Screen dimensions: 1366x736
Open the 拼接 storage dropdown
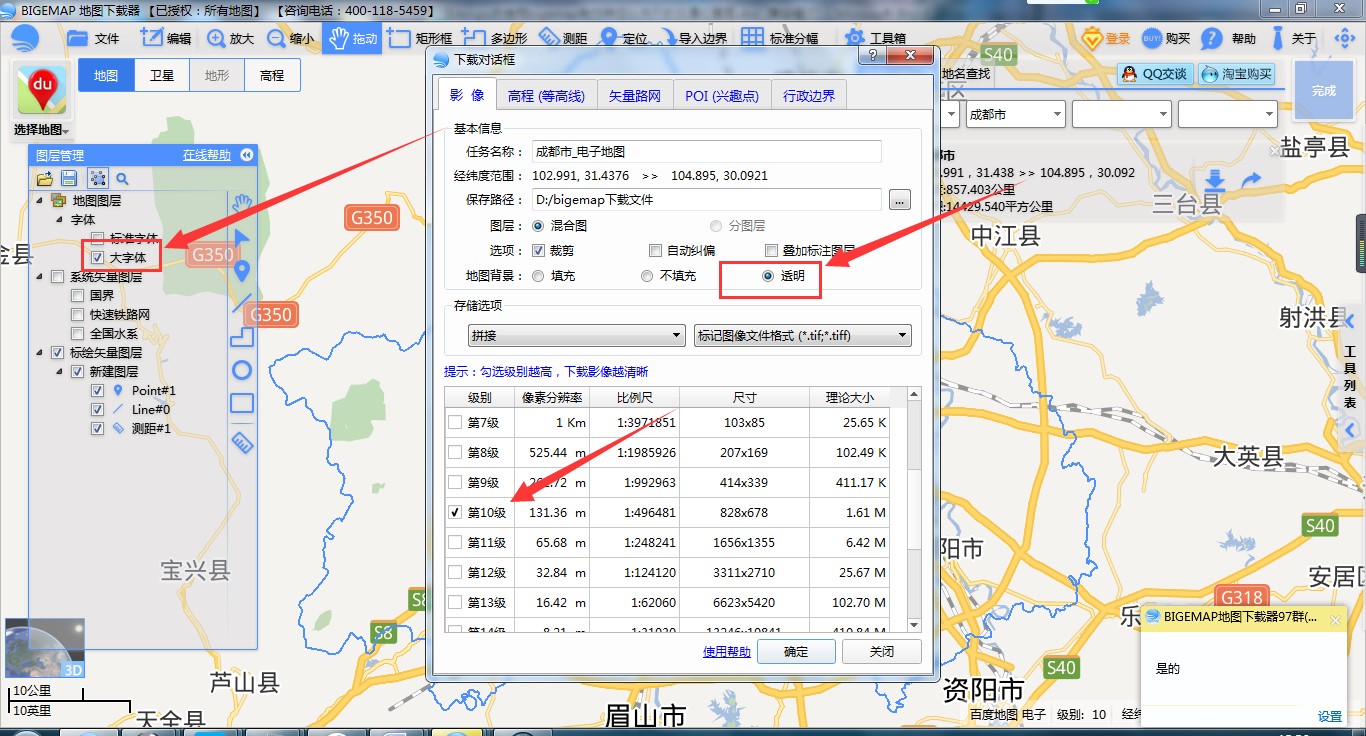coord(576,335)
